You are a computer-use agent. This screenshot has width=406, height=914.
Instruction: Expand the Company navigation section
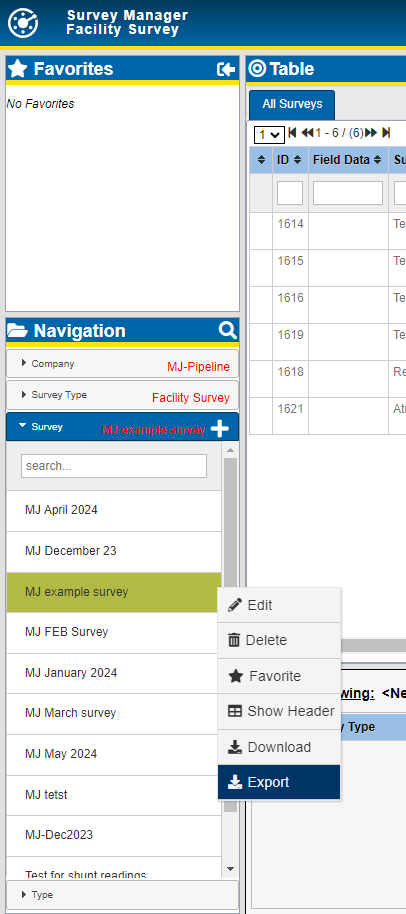(122, 364)
